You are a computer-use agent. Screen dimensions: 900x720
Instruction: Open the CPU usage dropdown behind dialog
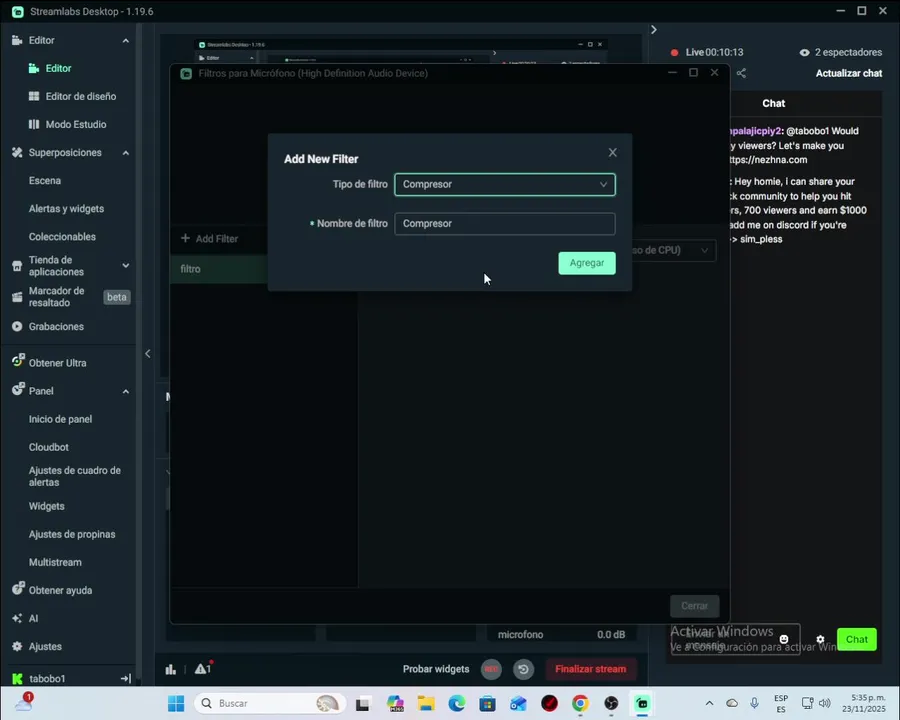coord(674,250)
